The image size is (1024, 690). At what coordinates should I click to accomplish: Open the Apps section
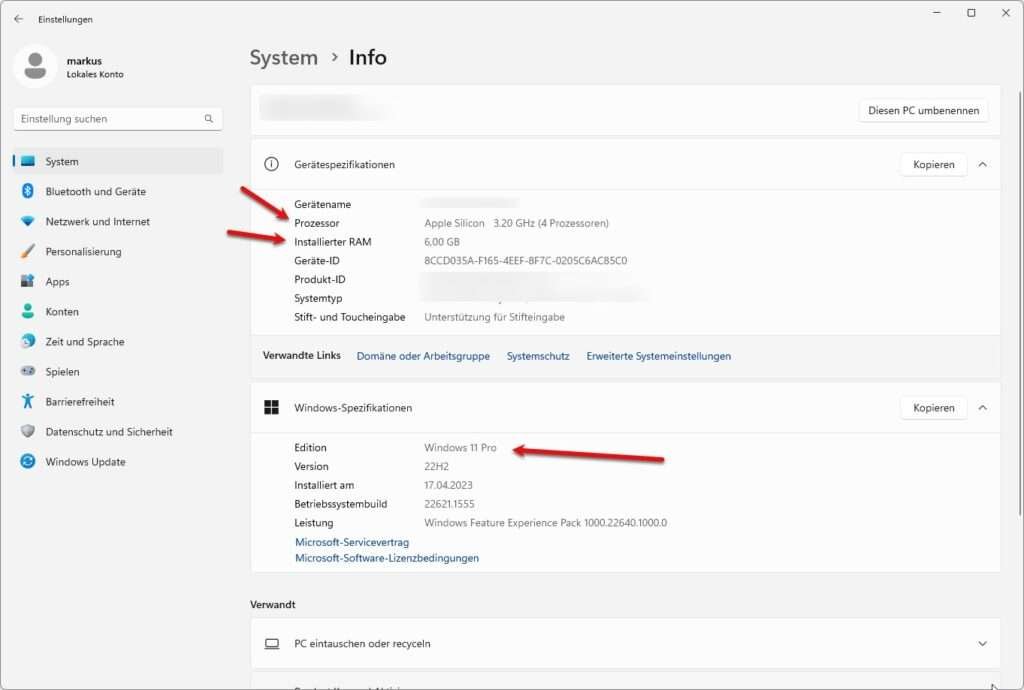click(61, 281)
